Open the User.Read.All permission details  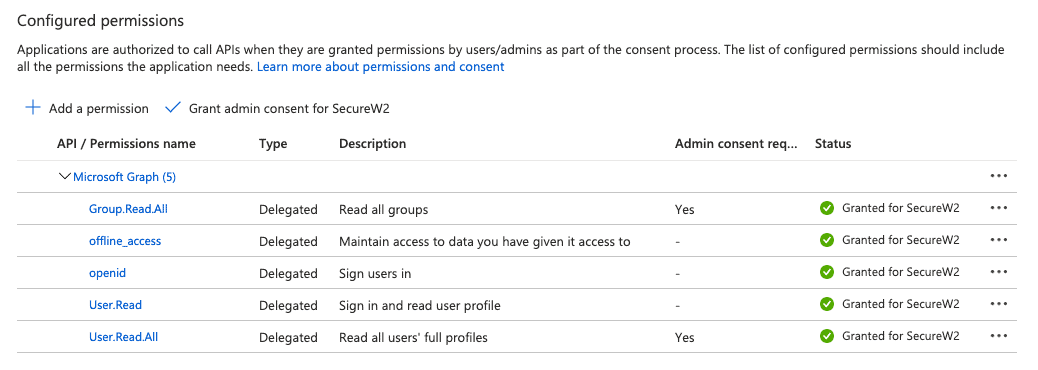pos(124,337)
